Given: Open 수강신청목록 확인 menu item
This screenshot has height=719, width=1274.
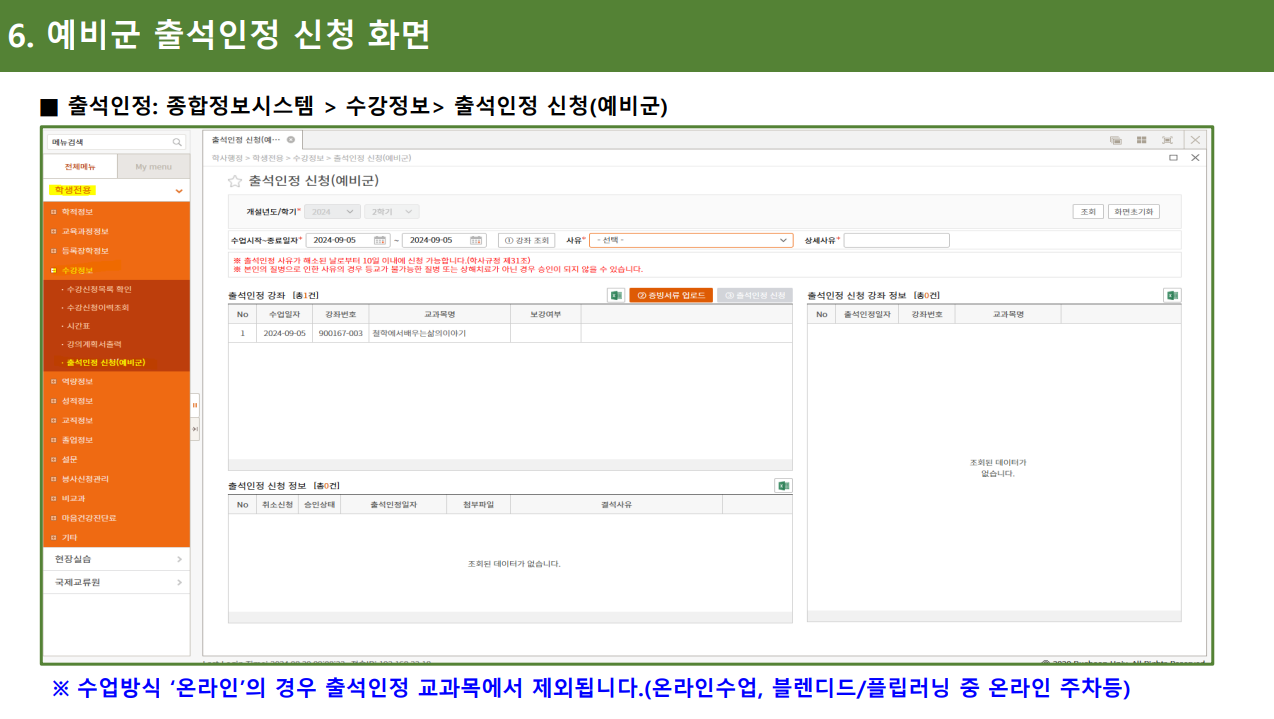Looking at the screenshot, I should click(99, 289).
